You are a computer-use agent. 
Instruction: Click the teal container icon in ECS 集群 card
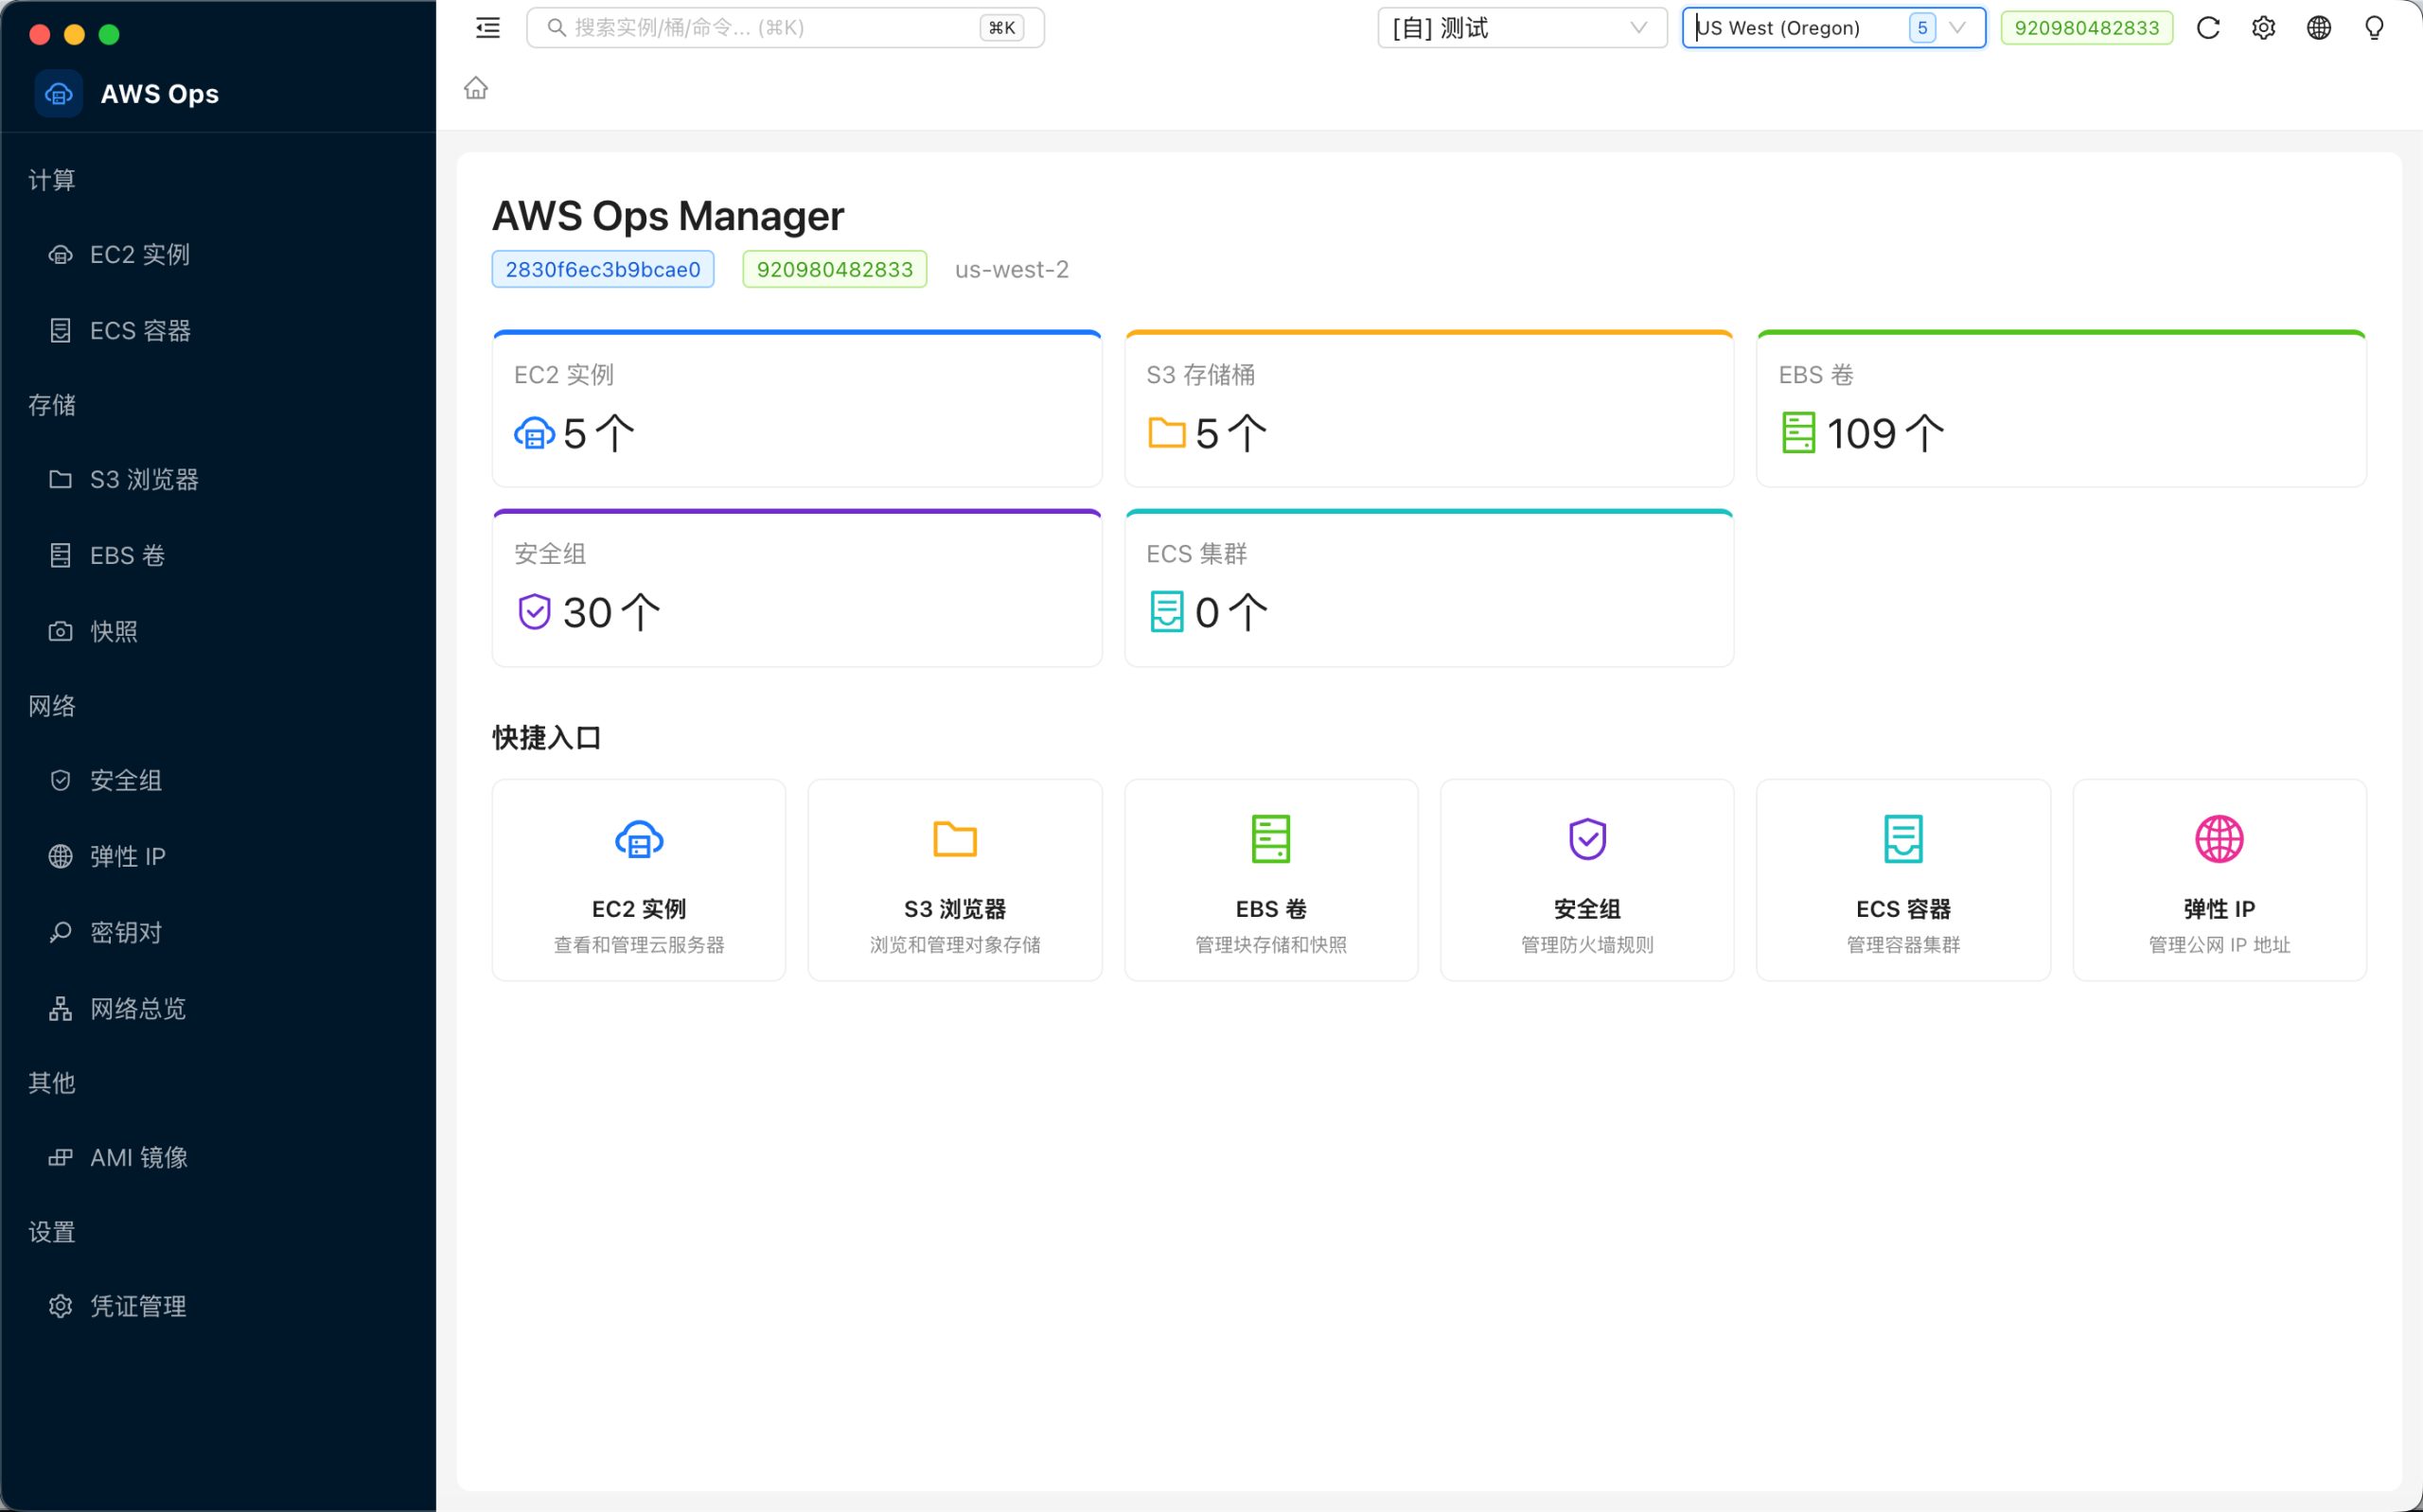[x=1167, y=612]
